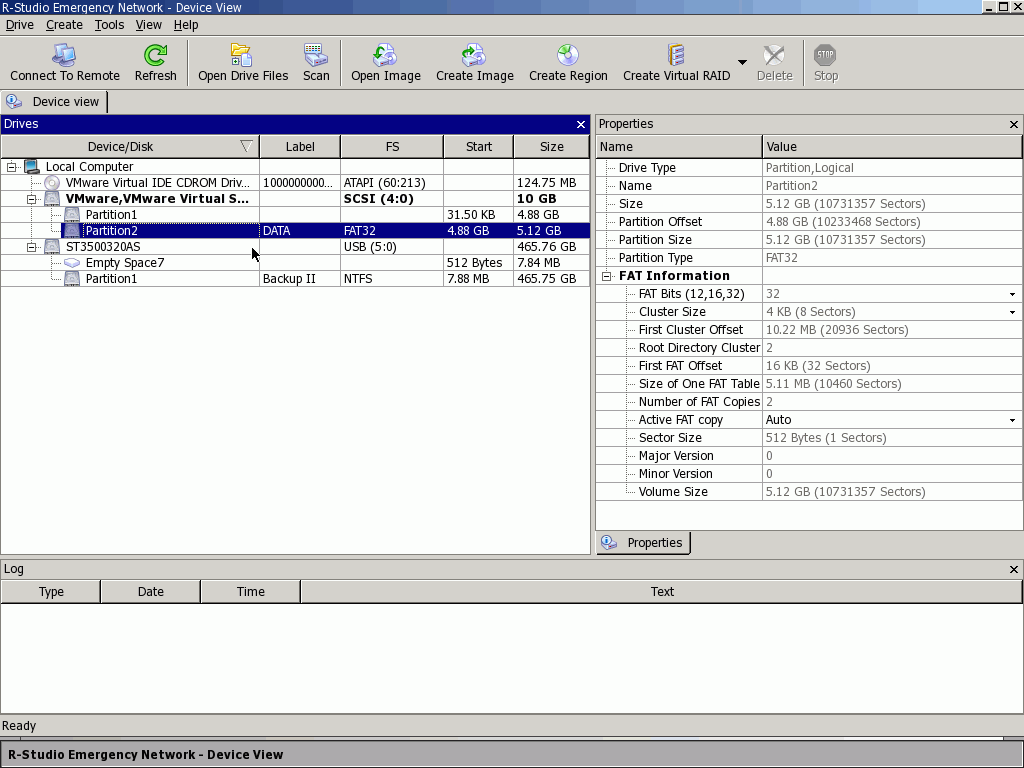The width and height of the screenshot is (1024, 768).
Task: Close the Drives panel
Action: pyautogui.click(x=581, y=124)
